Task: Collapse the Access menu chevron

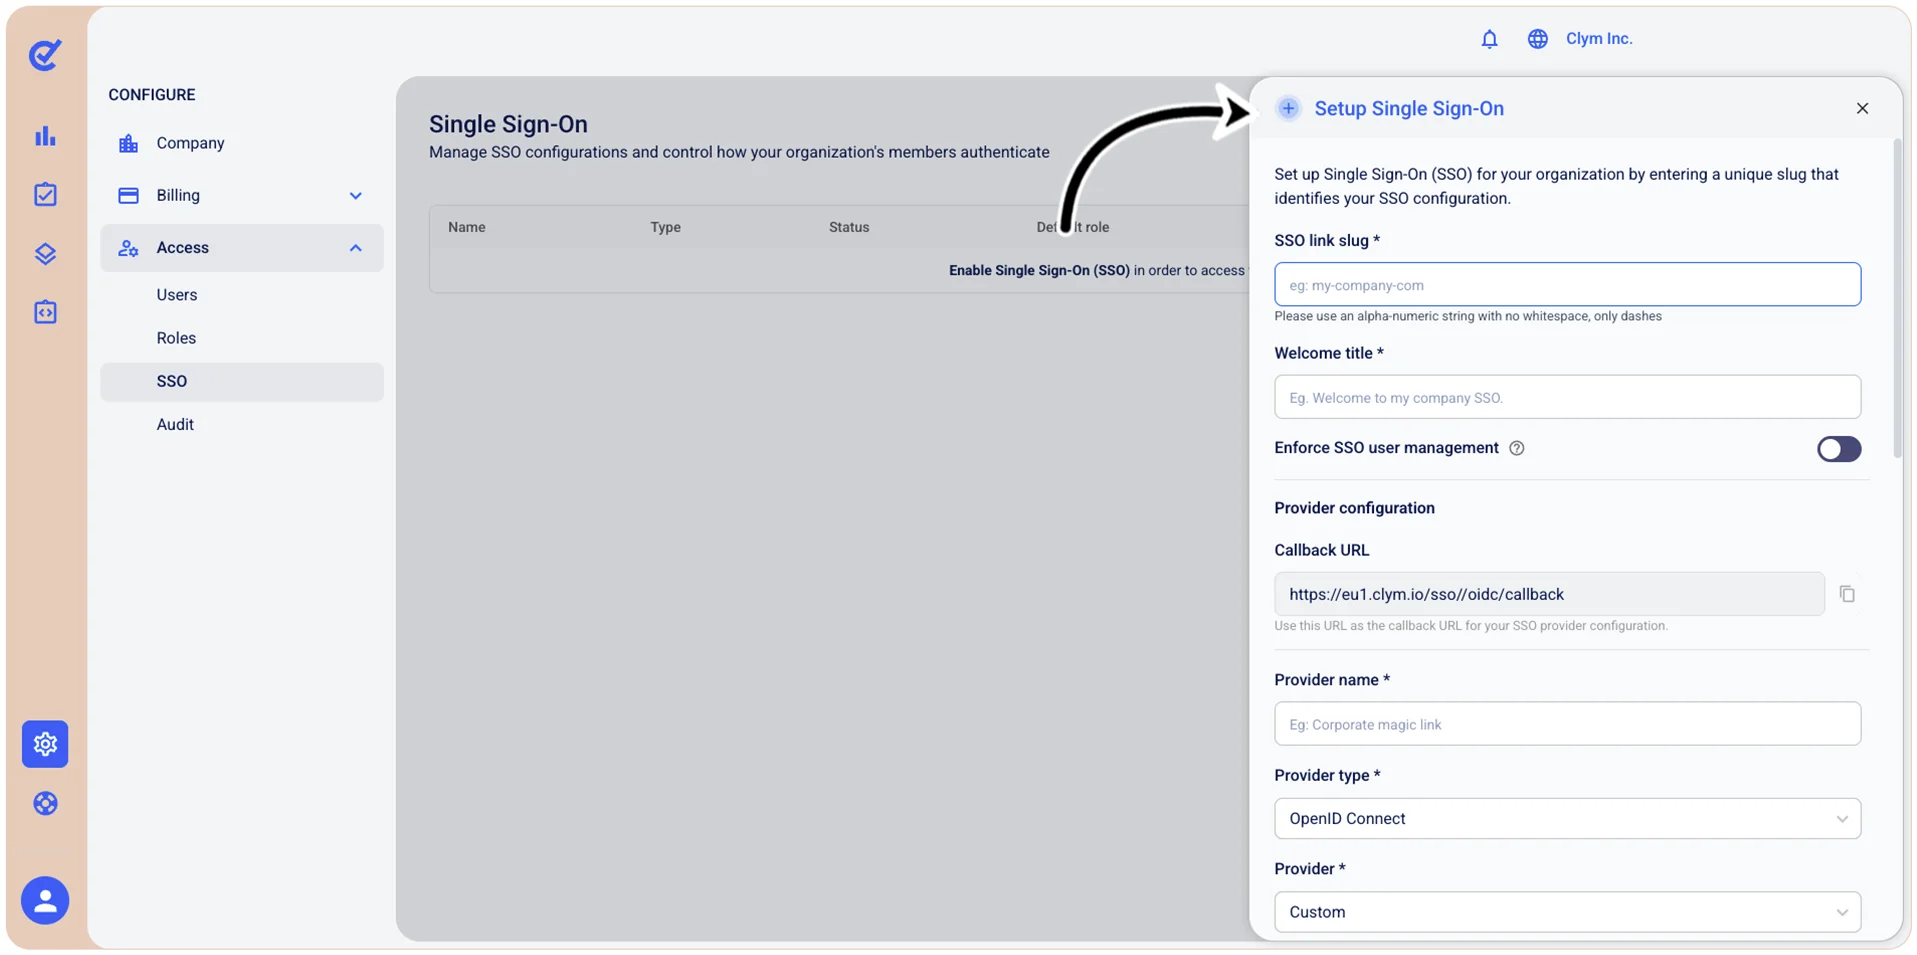Action: [x=355, y=248]
